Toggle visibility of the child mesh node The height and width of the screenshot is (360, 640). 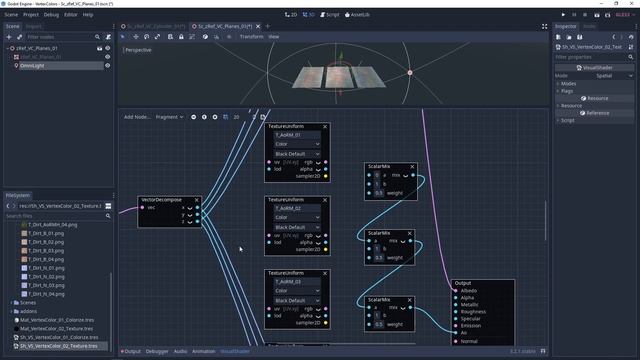coord(108,57)
